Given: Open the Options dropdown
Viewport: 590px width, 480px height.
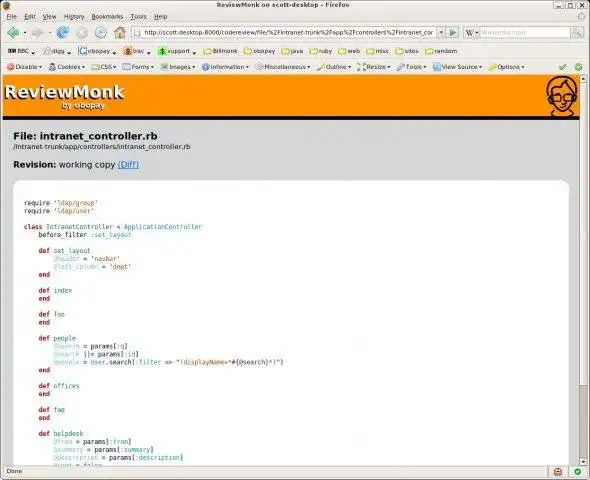Looking at the screenshot, I should coord(506,67).
